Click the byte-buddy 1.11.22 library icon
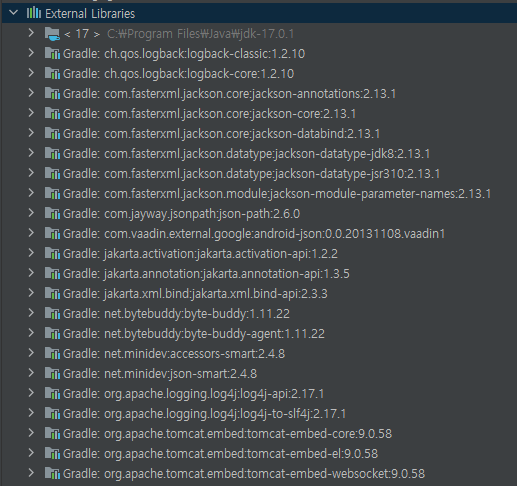The height and width of the screenshot is (486, 517). (52, 313)
